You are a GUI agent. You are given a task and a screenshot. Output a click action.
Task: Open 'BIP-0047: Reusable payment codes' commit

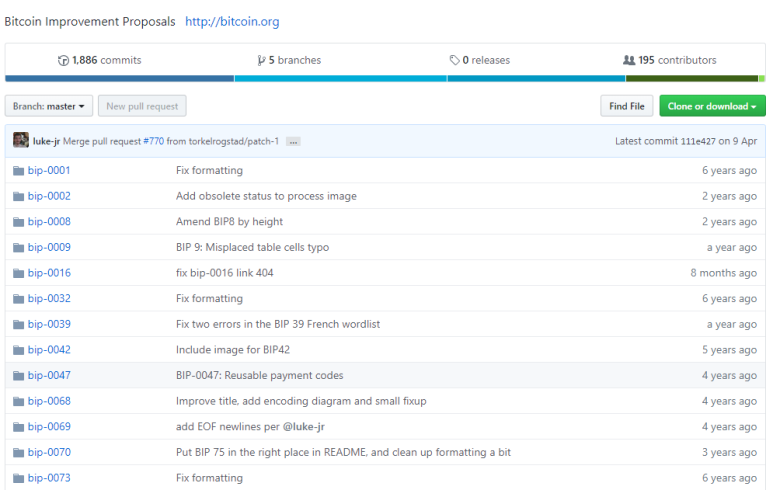[x=259, y=376]
